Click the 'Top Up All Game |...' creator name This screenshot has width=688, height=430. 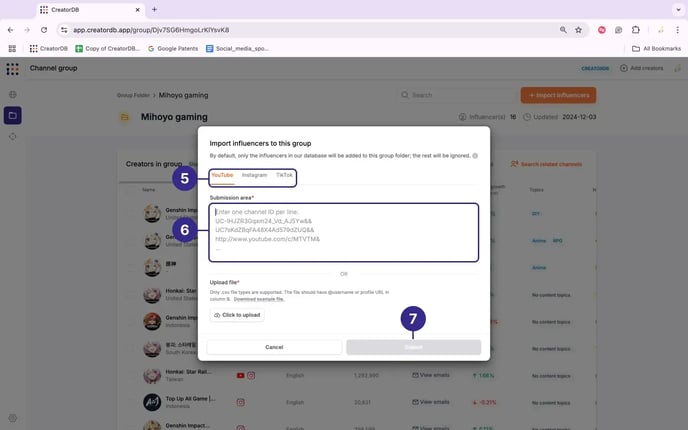190,399
